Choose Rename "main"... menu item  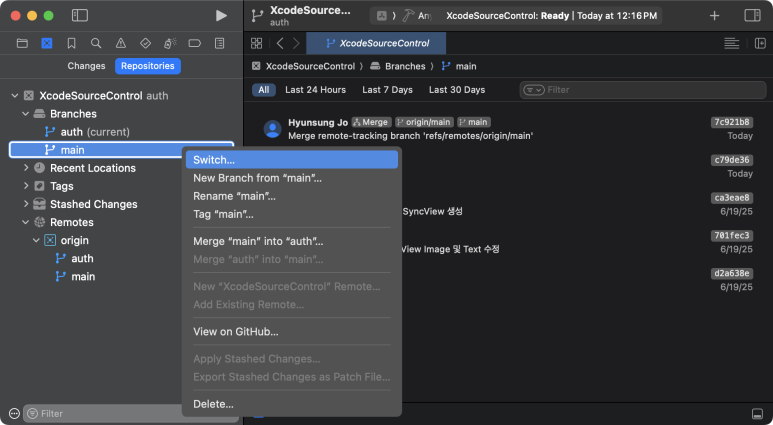tap(292, 196)
